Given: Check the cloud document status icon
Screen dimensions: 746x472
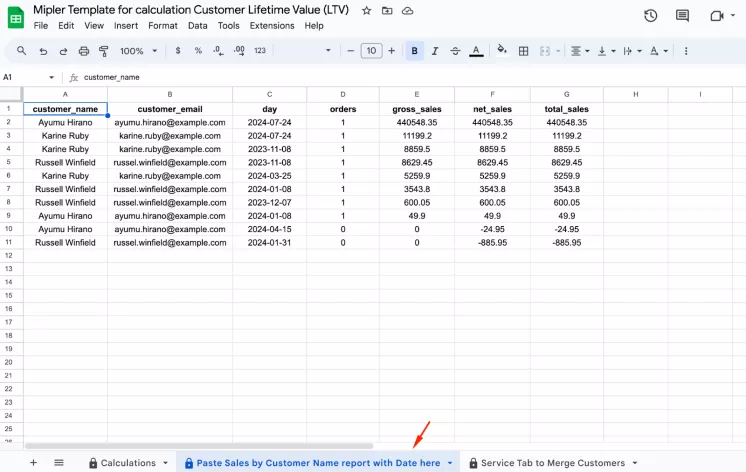Looking at the screenshot, I should tap(407, 10).
